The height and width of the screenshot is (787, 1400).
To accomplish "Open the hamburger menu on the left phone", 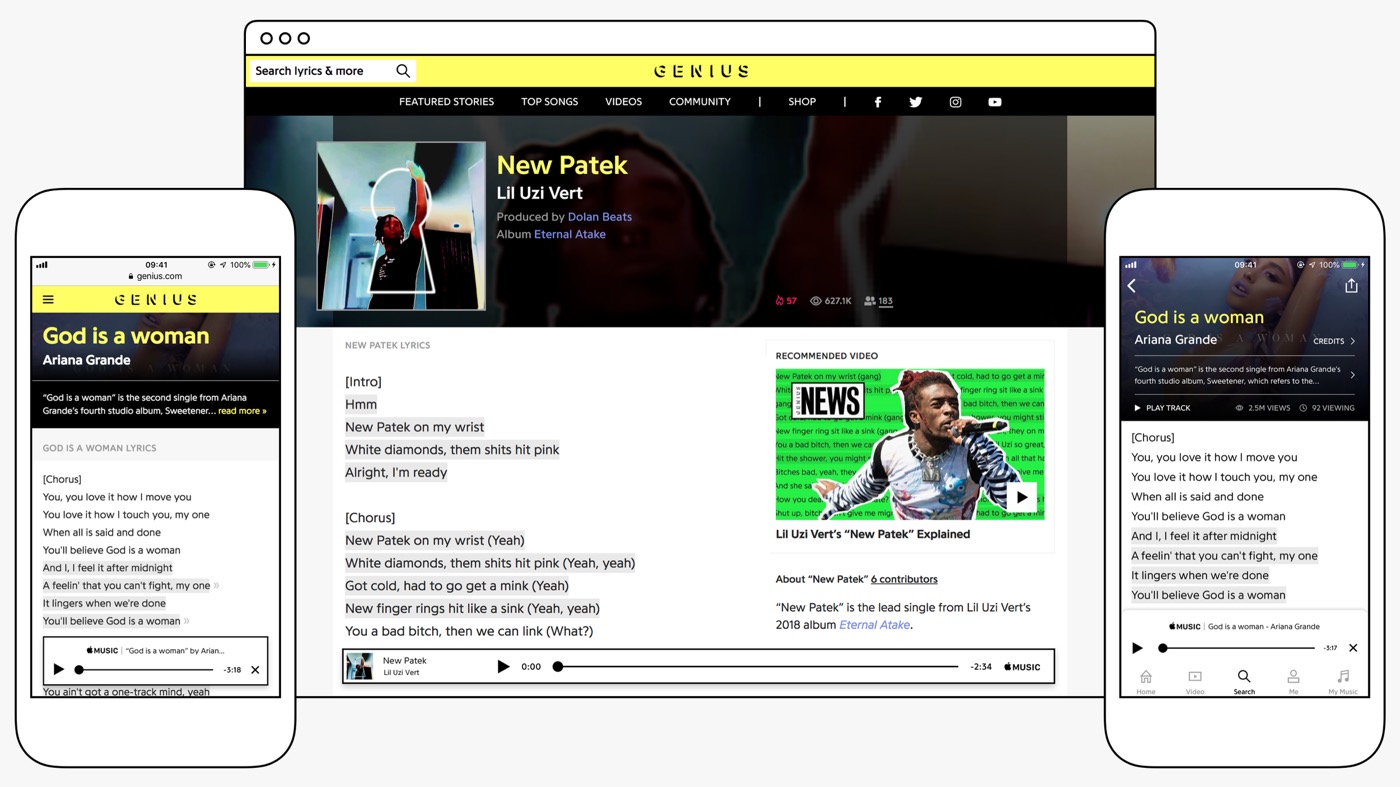I will (48, 299).
